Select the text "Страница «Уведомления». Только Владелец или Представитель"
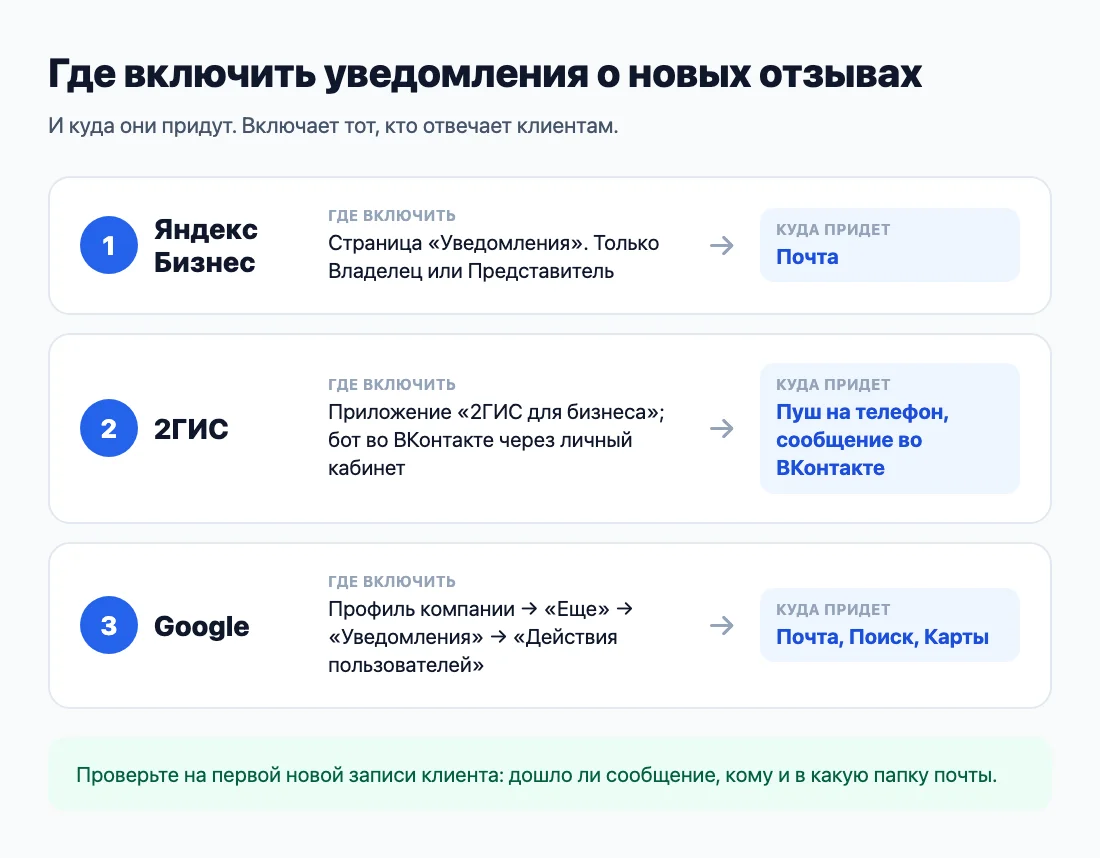The image size is (1100, 858). tap(493, 257)
